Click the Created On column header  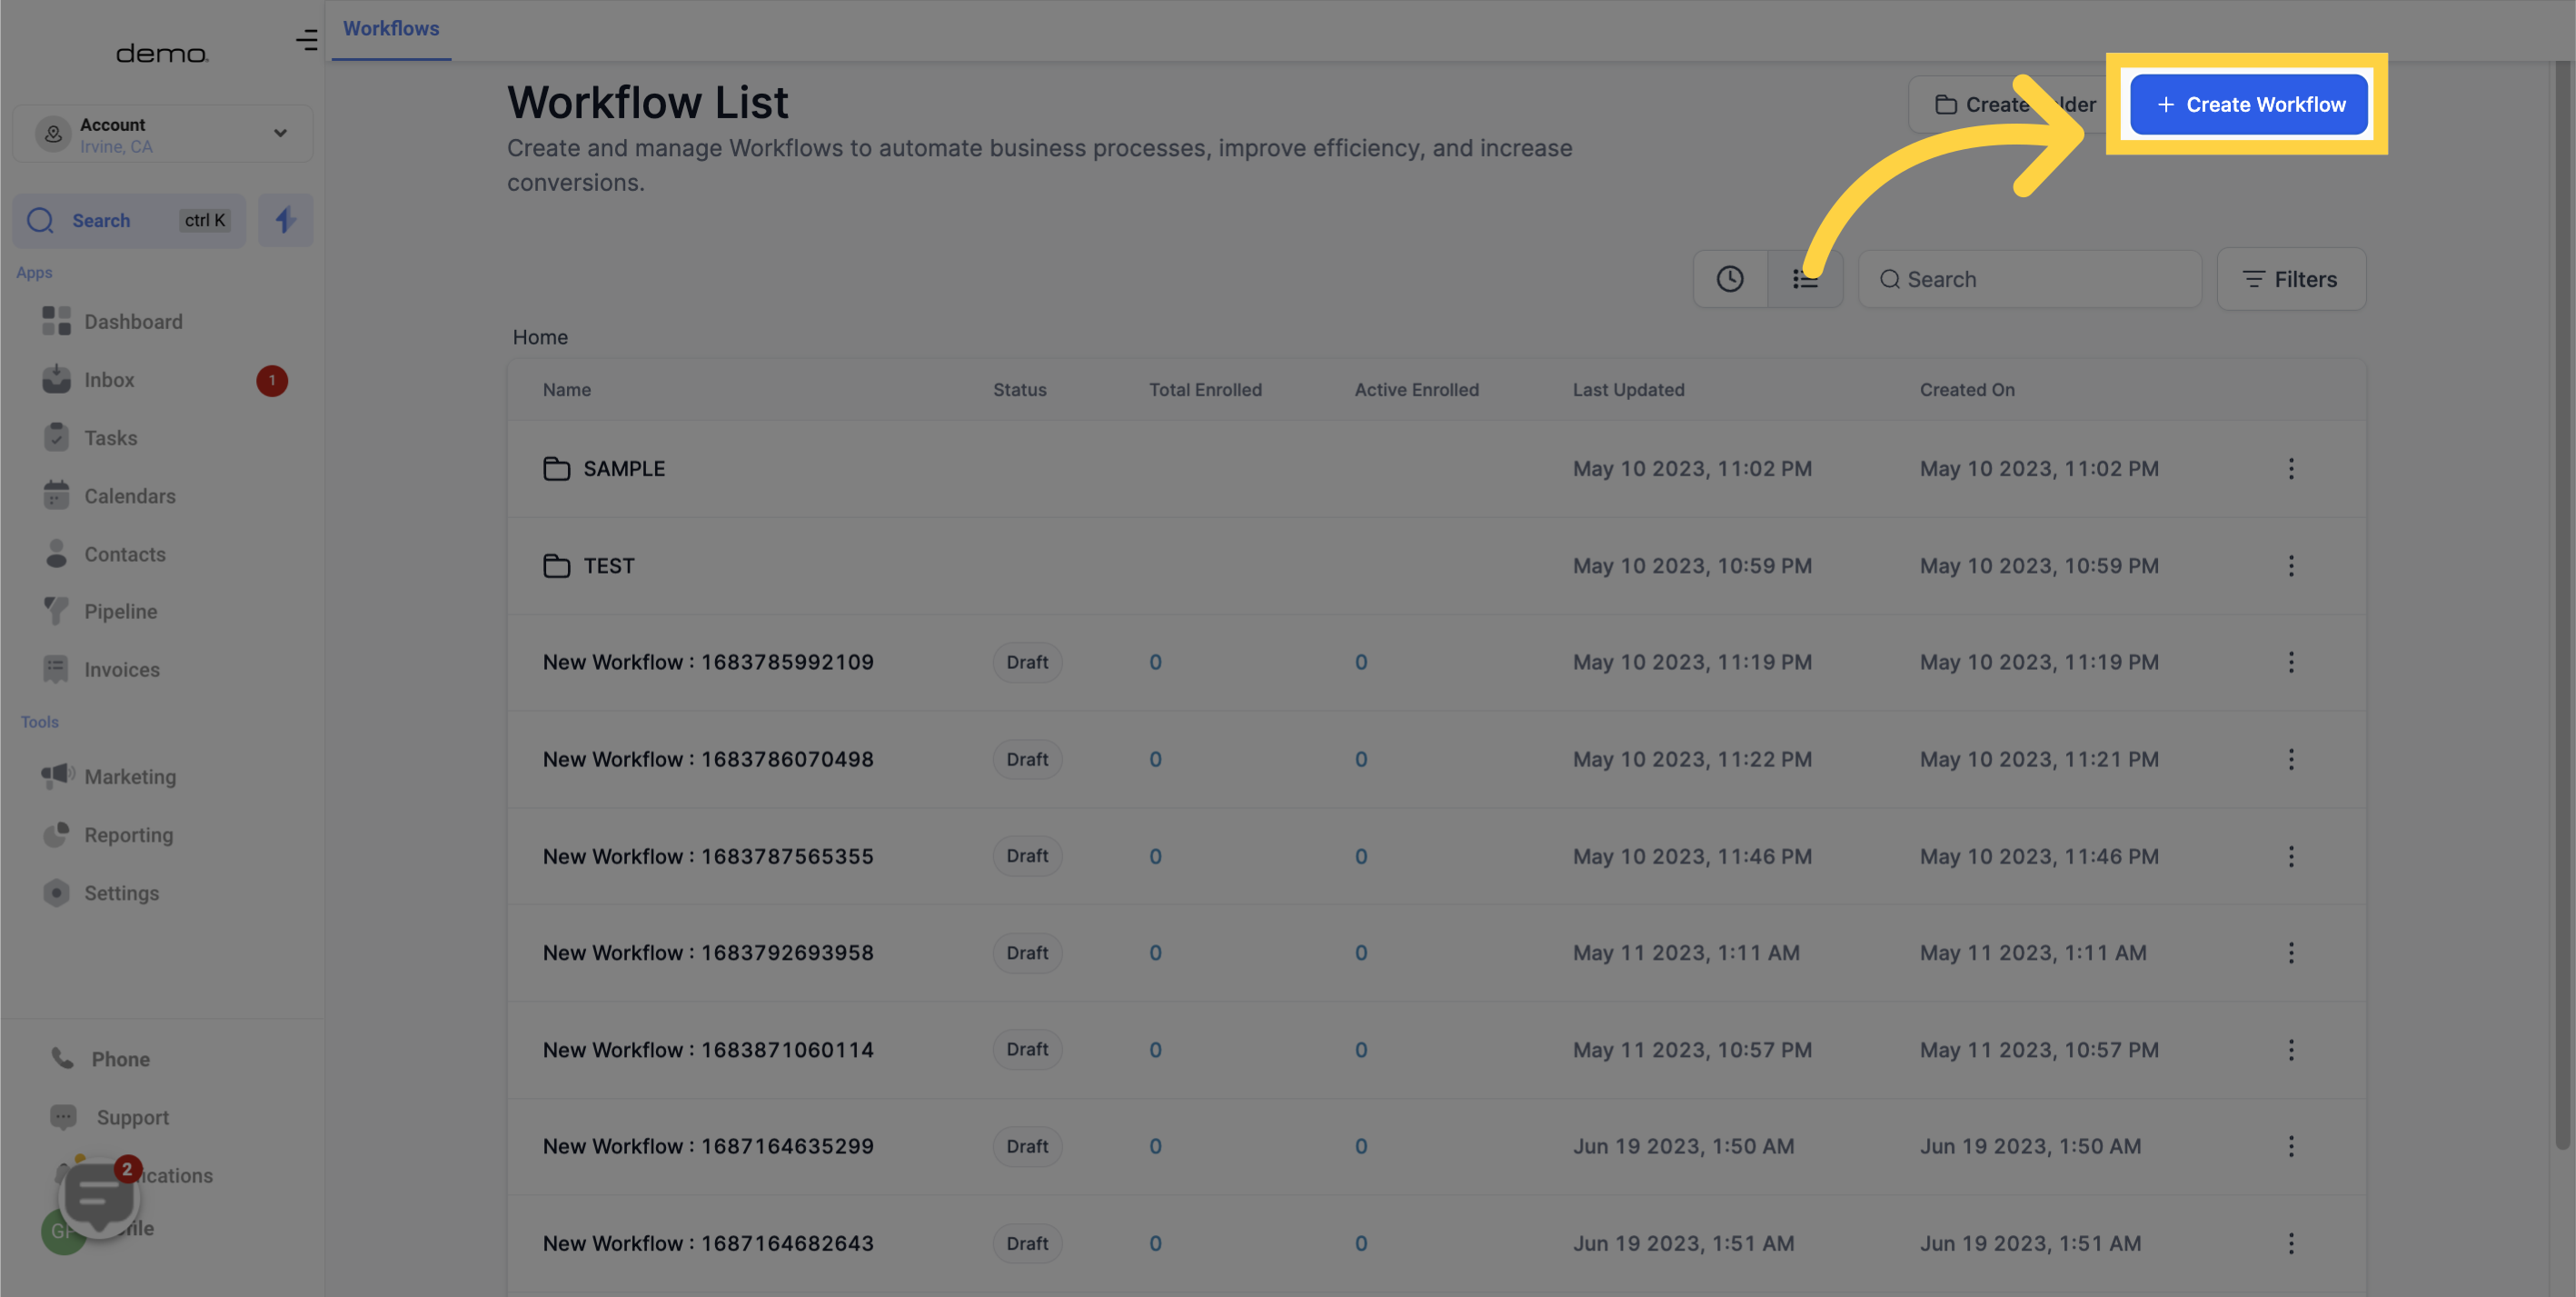[x=1967, y=390]
